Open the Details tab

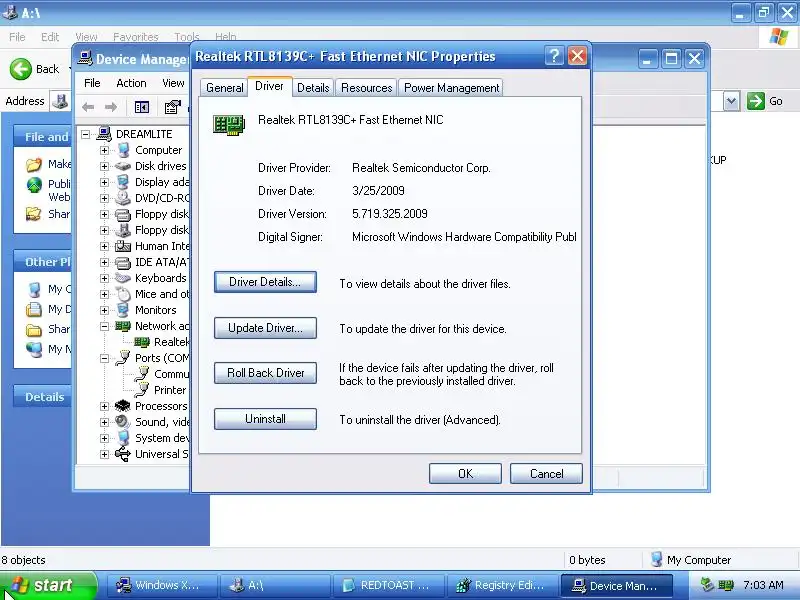click(313, 88)
